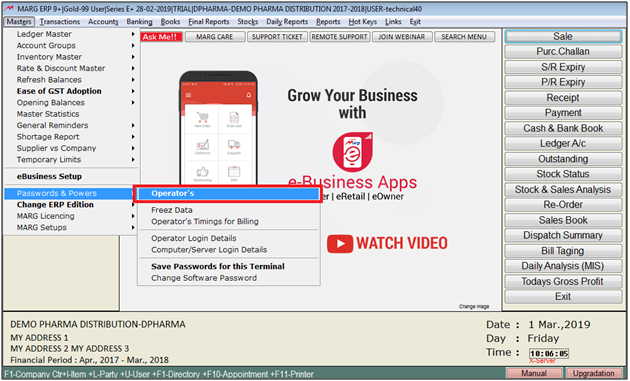The width and height of the screenshot is (630, 381).
Task: Click the Change image link
Action: (x=474, y=306)
